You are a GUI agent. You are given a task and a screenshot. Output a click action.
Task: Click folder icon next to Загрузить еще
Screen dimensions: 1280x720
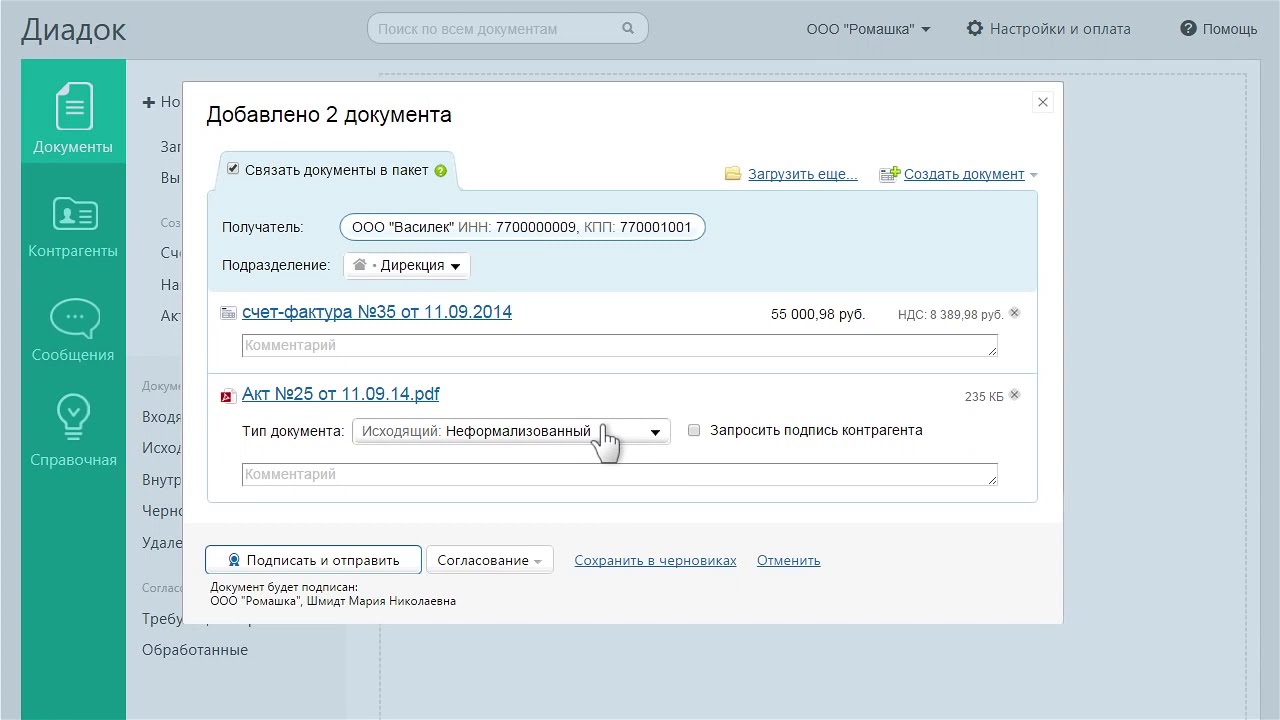(x=733, y=174)
